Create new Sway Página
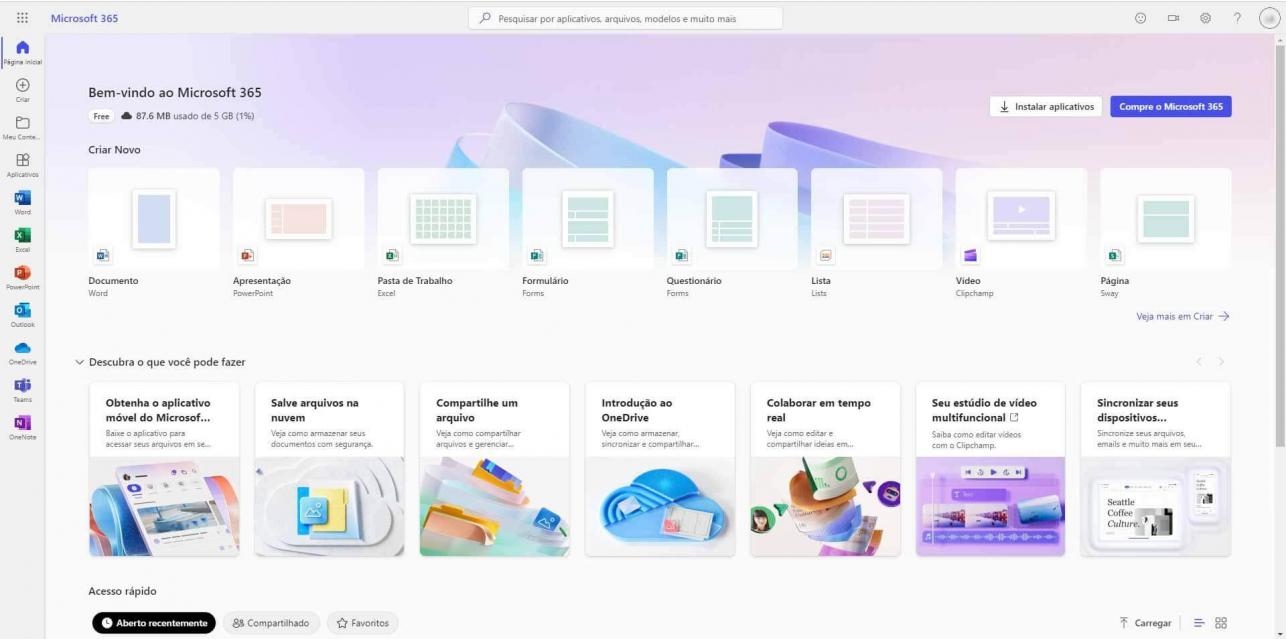1286x639 pixels. pyautogui.click(x=1166, y=233)
